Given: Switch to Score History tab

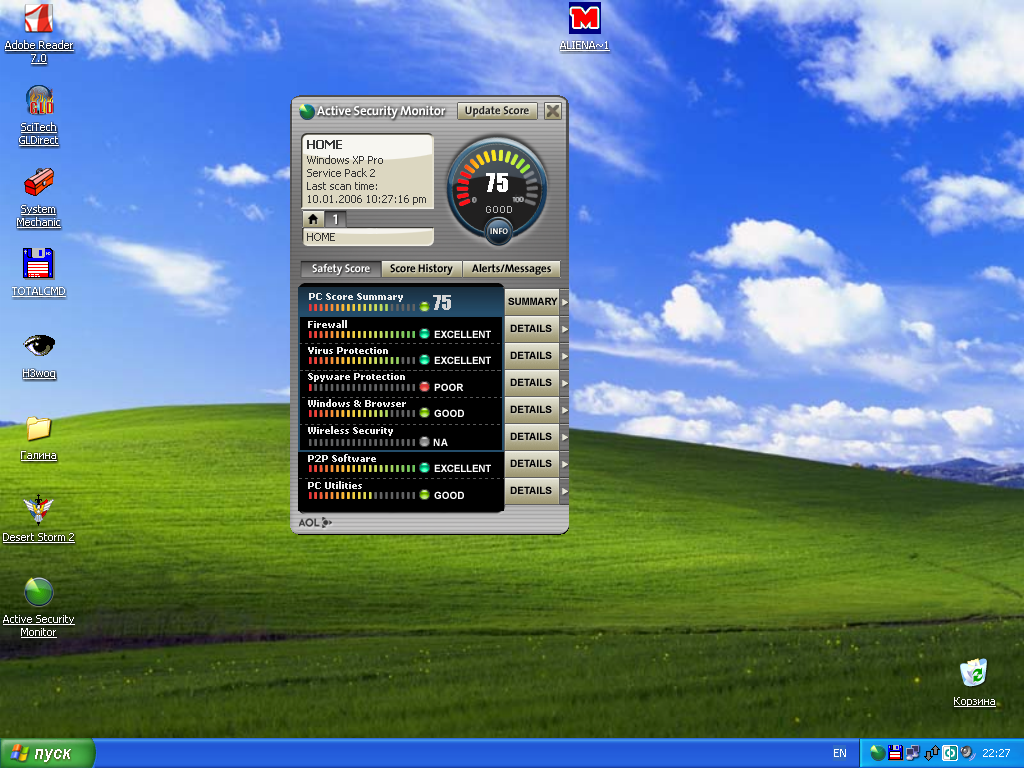Looking at the screenshot, I should [x=421, y=268].
